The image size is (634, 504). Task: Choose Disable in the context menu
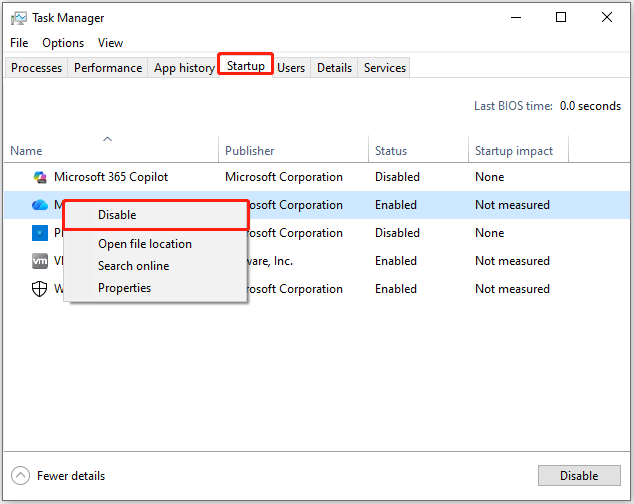pyautogui.click(x=156, y=215)
